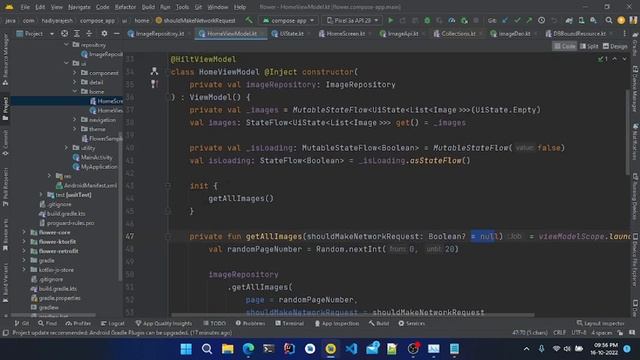This screenshot has height=360, width=640.
Task: Expand the flower-core module
Action: click(x=24, y=232)
